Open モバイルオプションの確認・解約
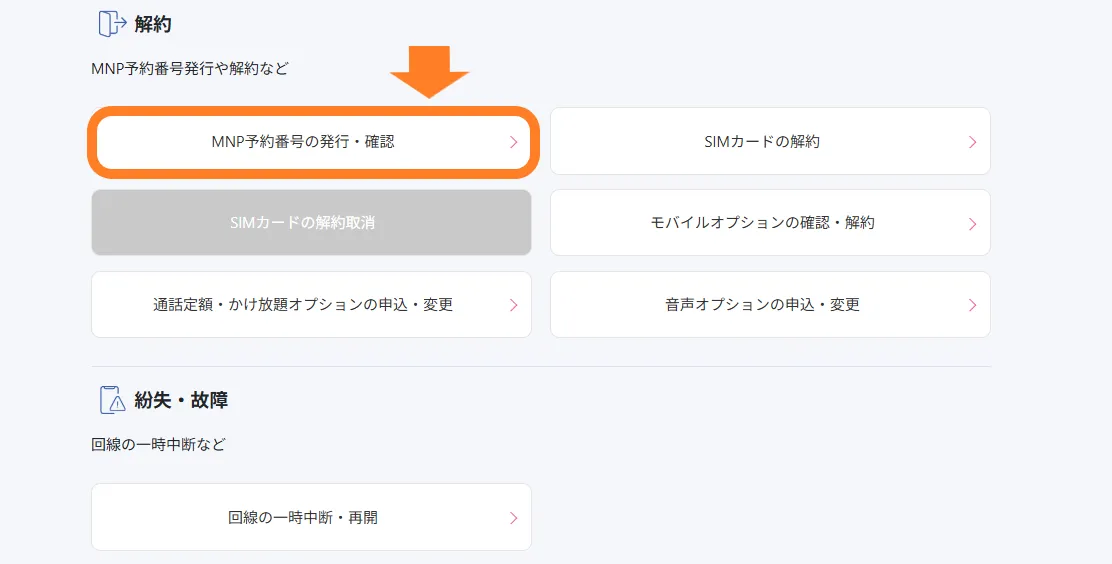 [x=761, y=223]
